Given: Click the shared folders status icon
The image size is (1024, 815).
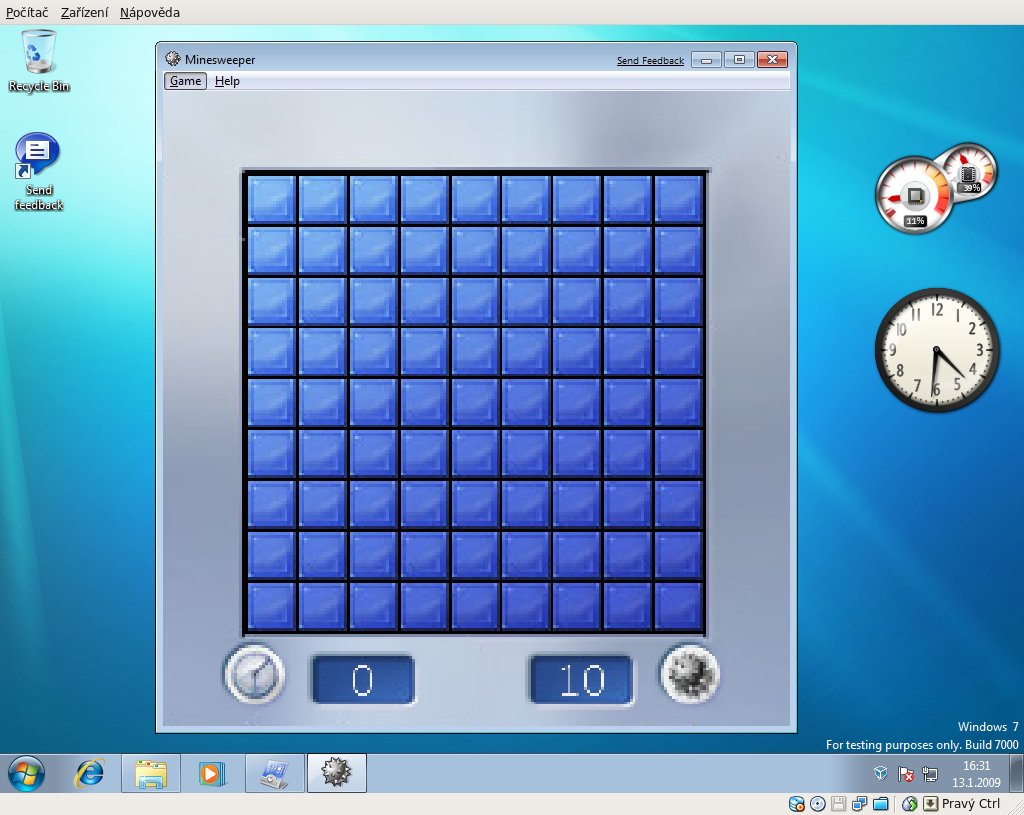Looking at the screenshot, I should coord(881,804).
